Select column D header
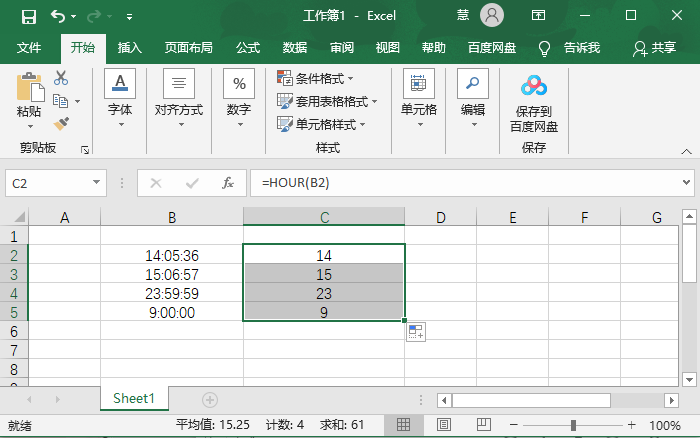Screen dimensions: 700x438 click(441, 217)
